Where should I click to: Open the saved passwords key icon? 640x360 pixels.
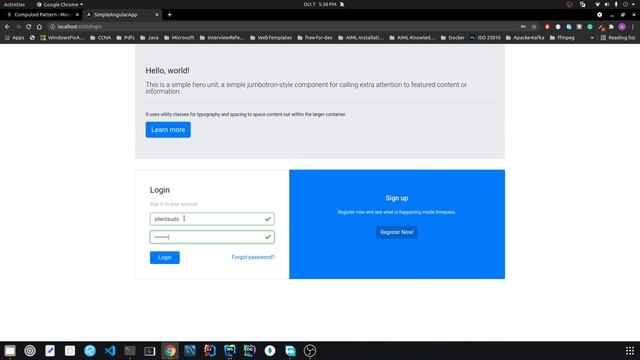pyautogui.click(x=523, y=27)
